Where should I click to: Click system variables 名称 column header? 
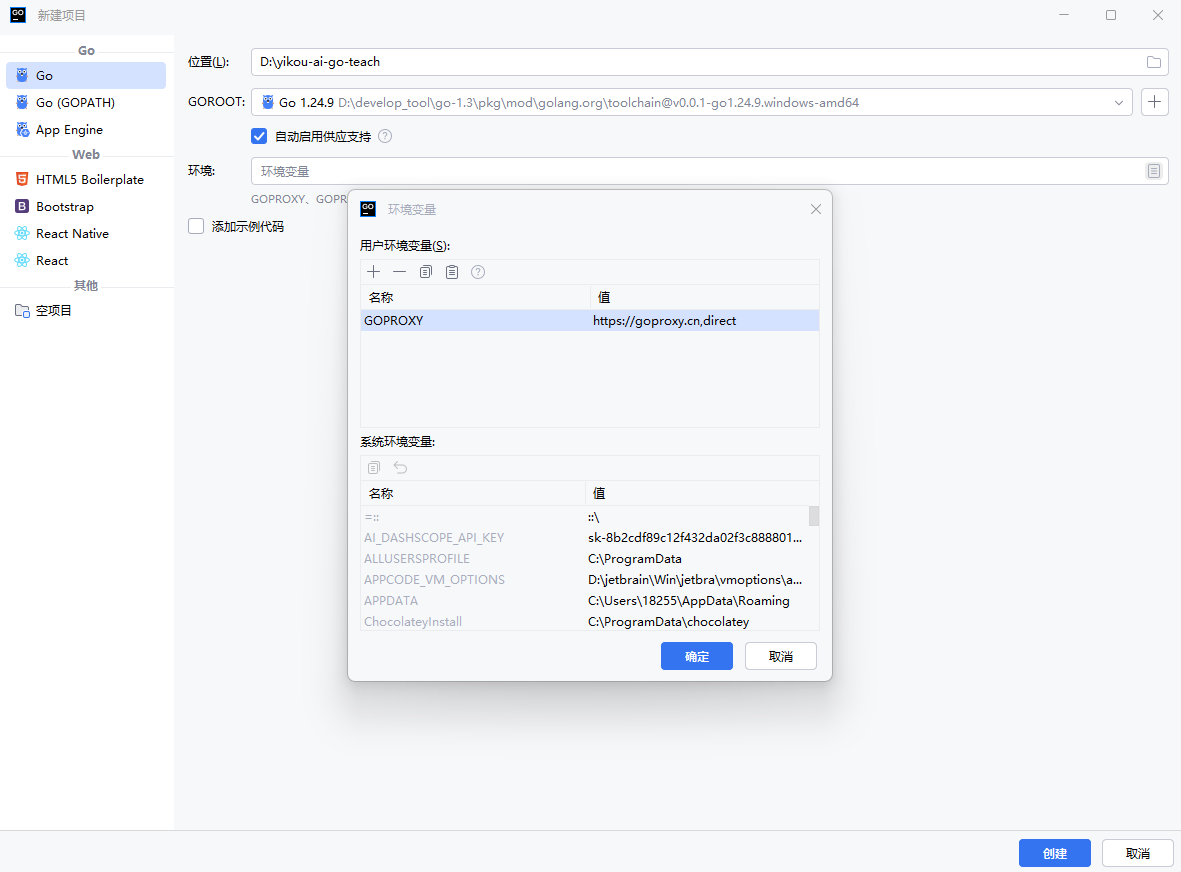click(x=473, y=493)
